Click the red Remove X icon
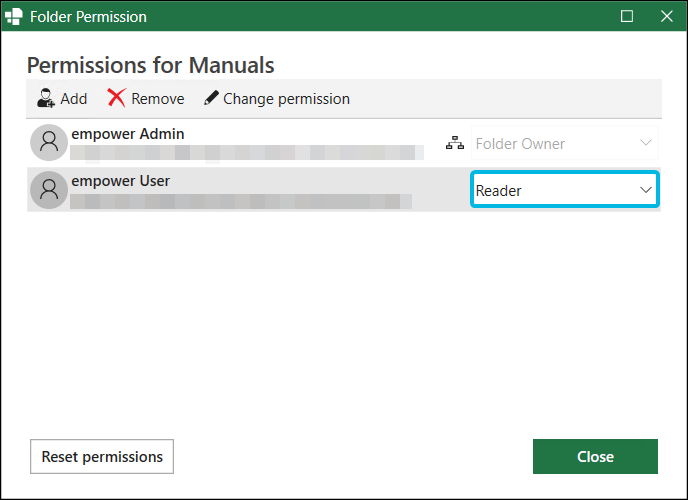 116,98
